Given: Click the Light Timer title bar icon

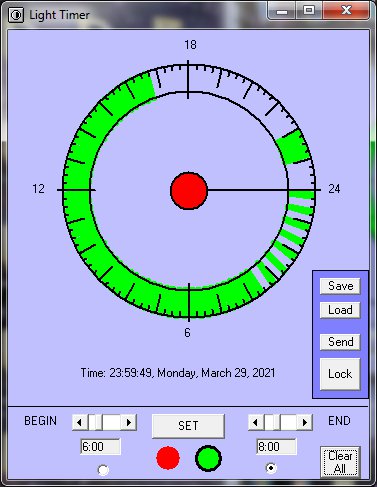Looking at the screenshot, I should coord(16,15).
